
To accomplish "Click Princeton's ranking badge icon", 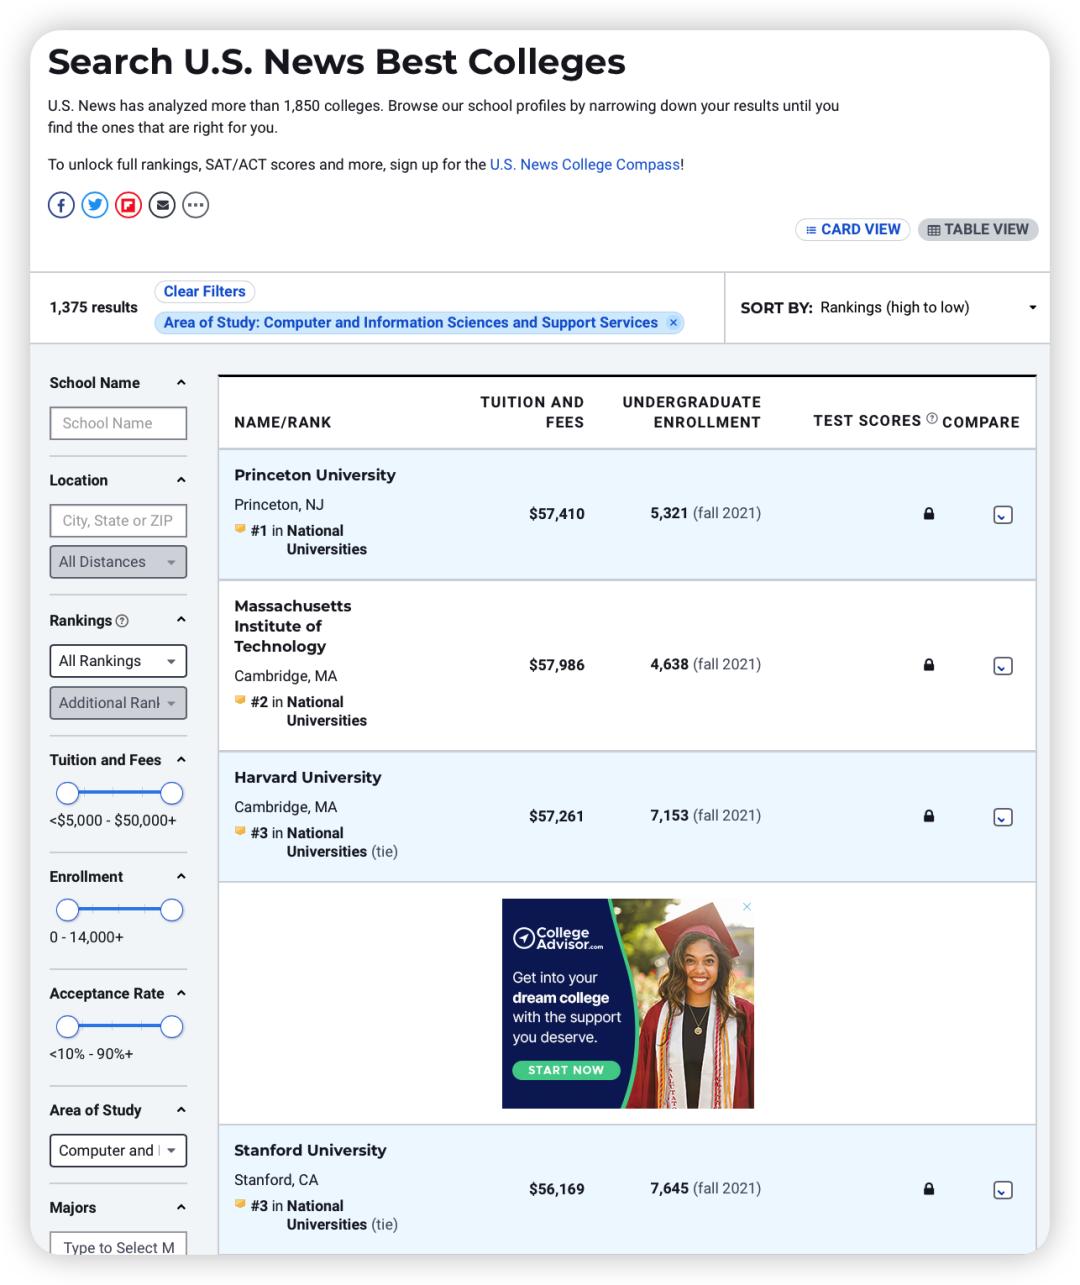I will 240,529.
